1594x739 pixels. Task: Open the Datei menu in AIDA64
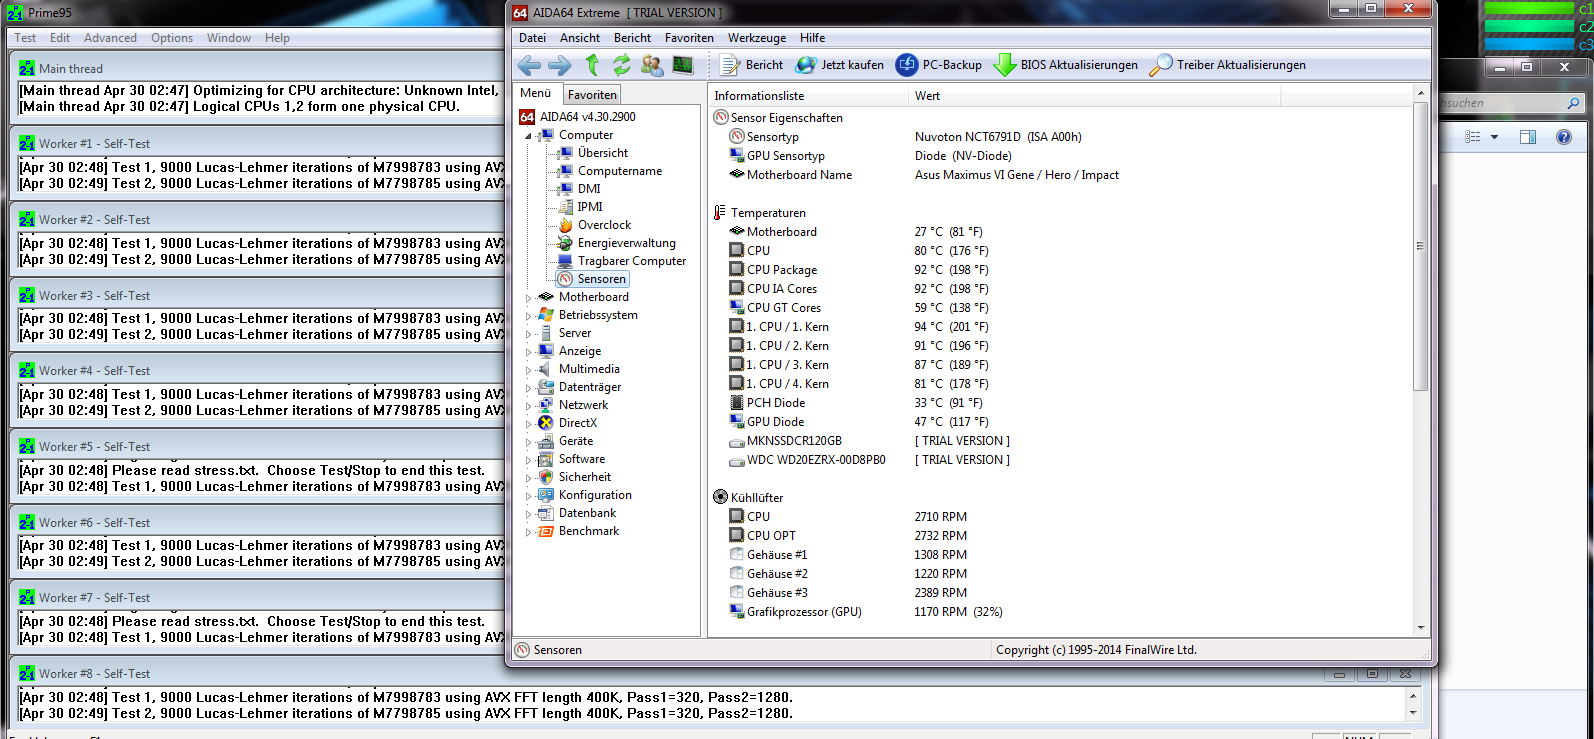[533, 38]
